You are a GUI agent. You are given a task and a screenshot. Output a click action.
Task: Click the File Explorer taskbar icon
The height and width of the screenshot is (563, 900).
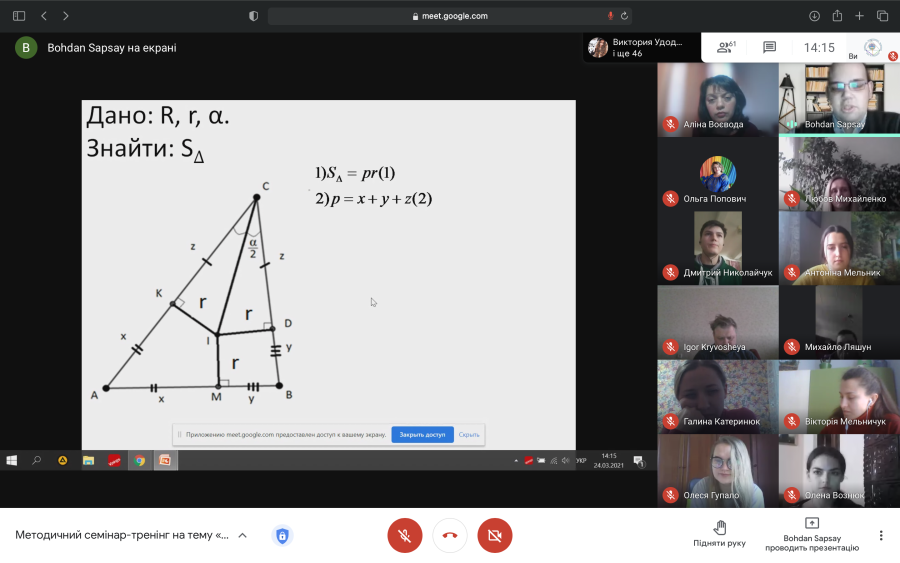88,460
